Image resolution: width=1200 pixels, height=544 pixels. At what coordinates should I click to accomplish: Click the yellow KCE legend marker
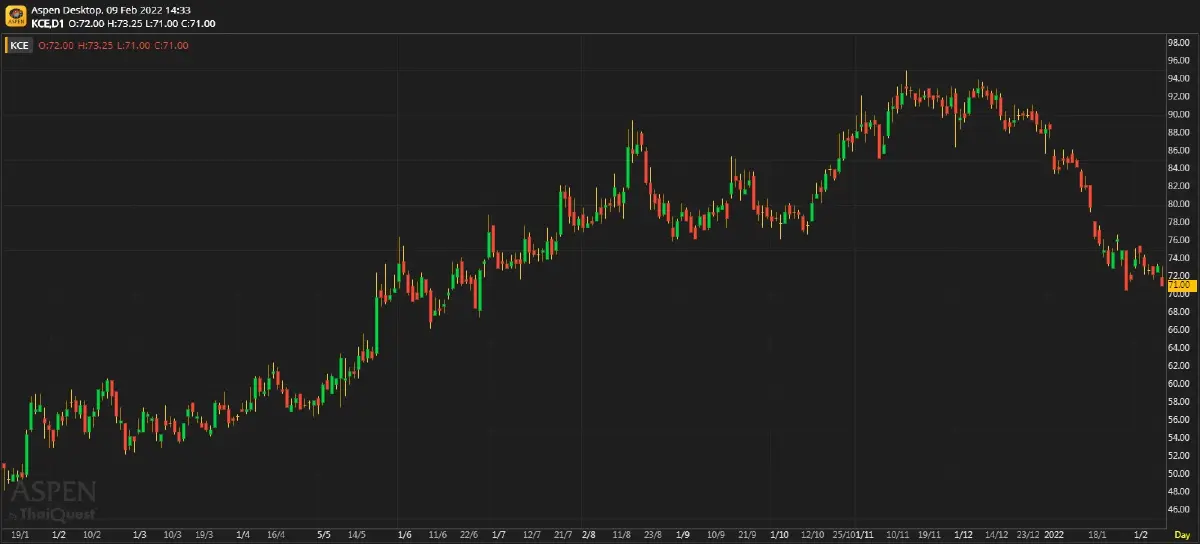click(6, 45)
